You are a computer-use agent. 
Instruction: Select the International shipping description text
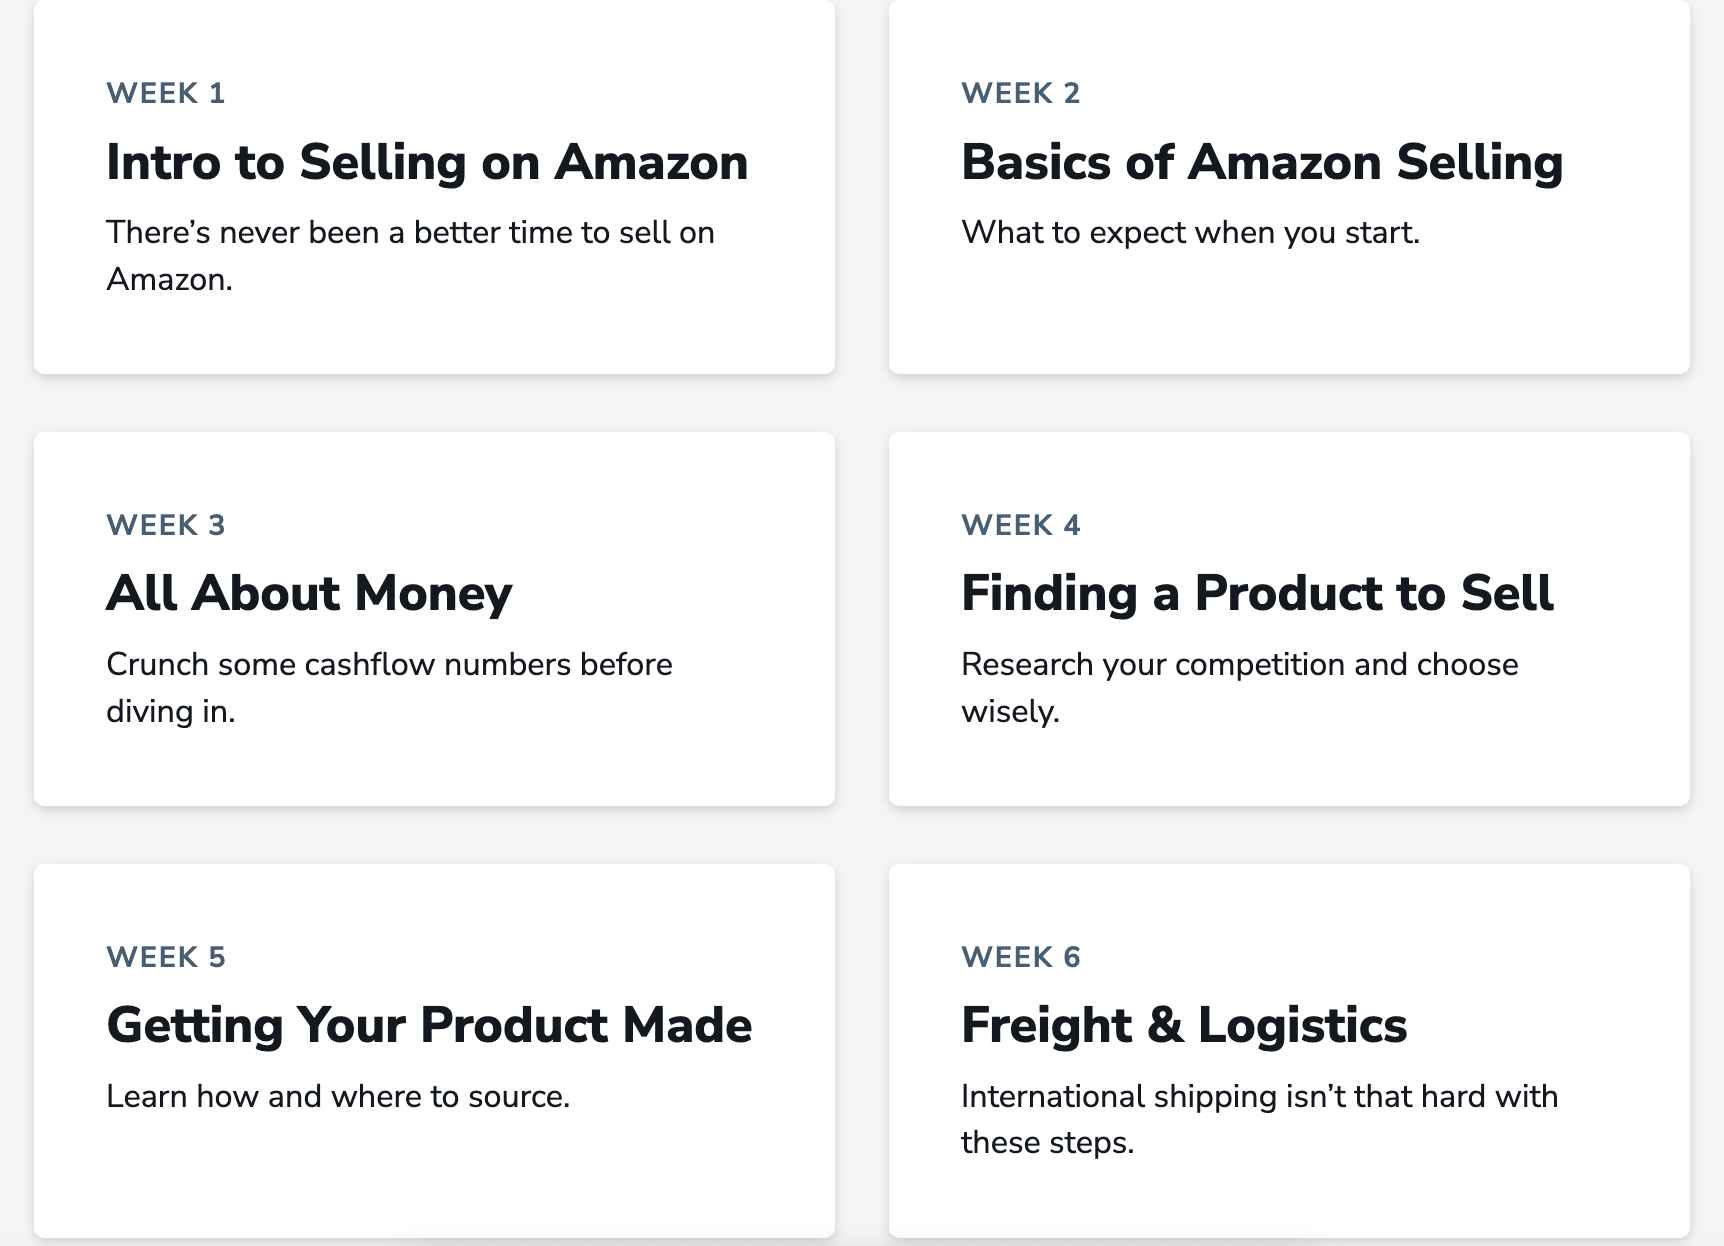click(x=1260, y=1119)
